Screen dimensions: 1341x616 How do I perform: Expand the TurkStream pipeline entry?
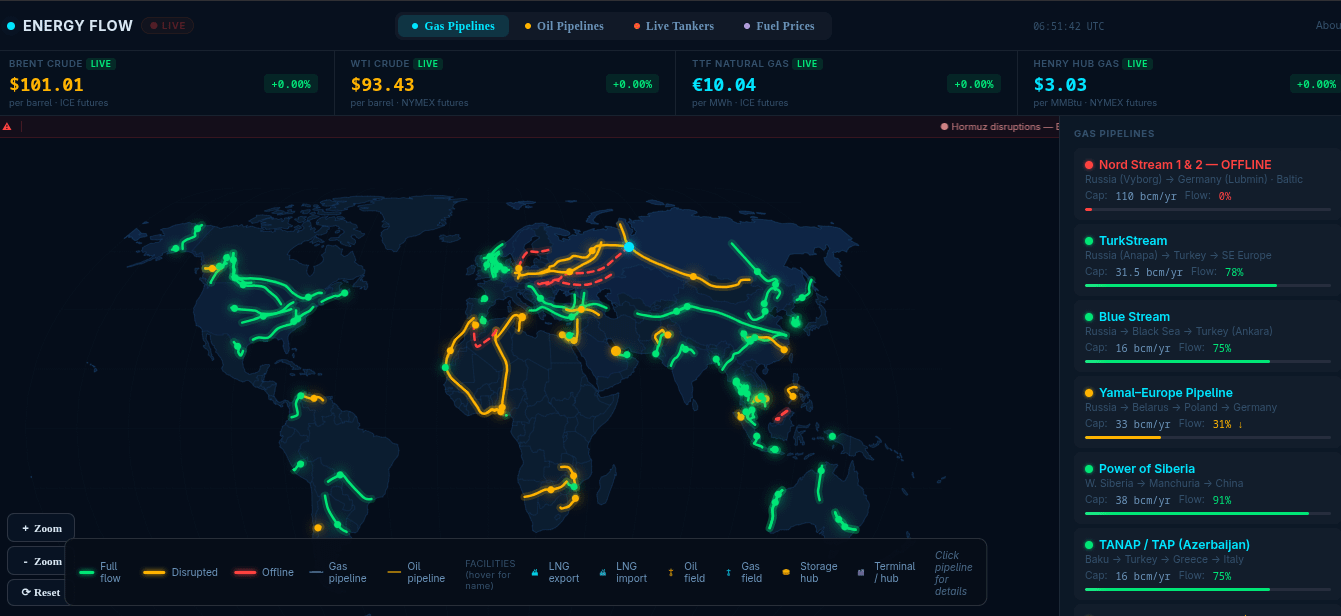1133,241
